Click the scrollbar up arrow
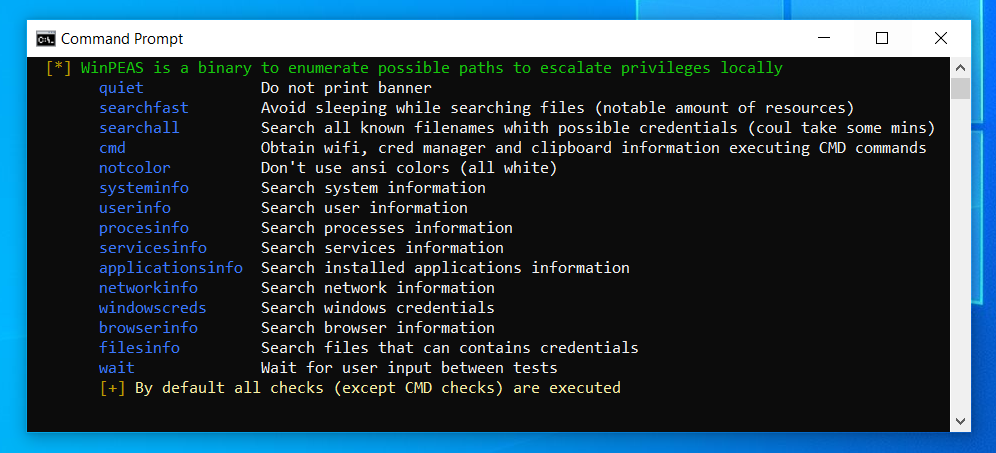 [960, 67]
